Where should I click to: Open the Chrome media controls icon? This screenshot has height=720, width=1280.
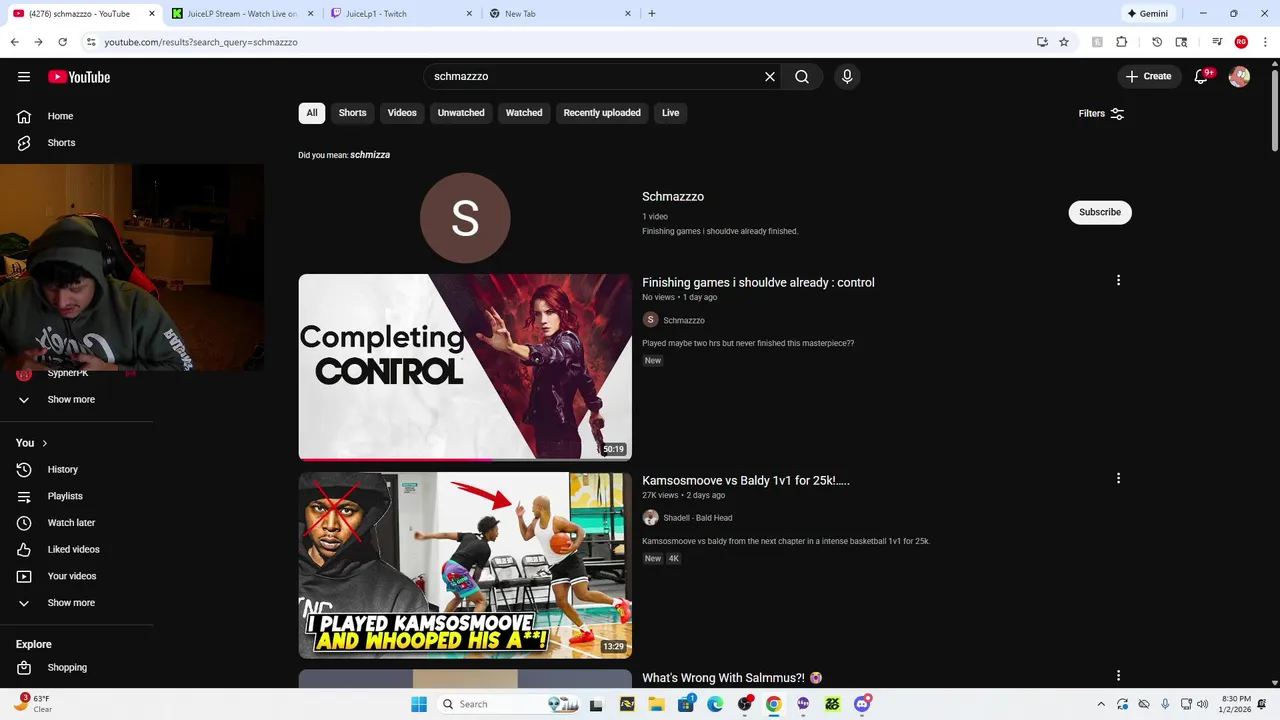click(x=1217, y=42)
